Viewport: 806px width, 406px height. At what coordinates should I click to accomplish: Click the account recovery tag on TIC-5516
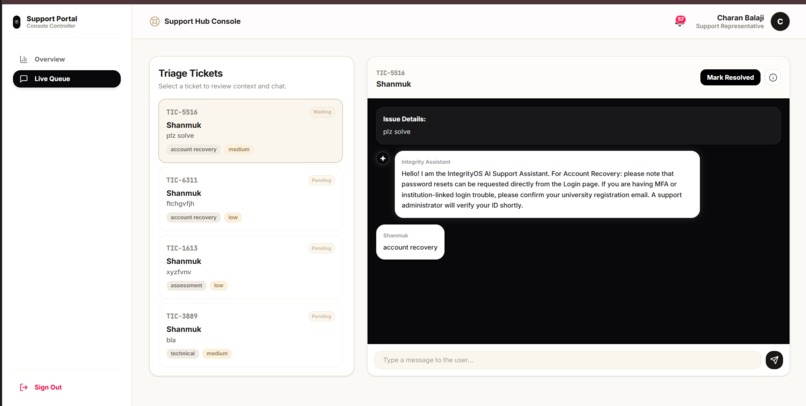pos(193,150)
